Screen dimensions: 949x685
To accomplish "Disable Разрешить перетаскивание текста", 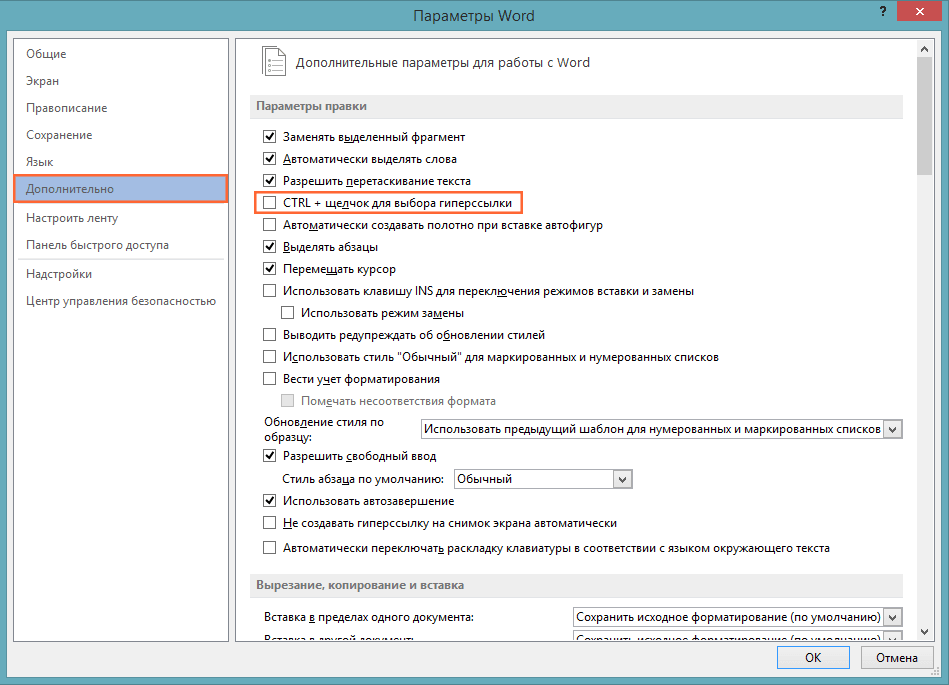I will (x=269, y=180).
